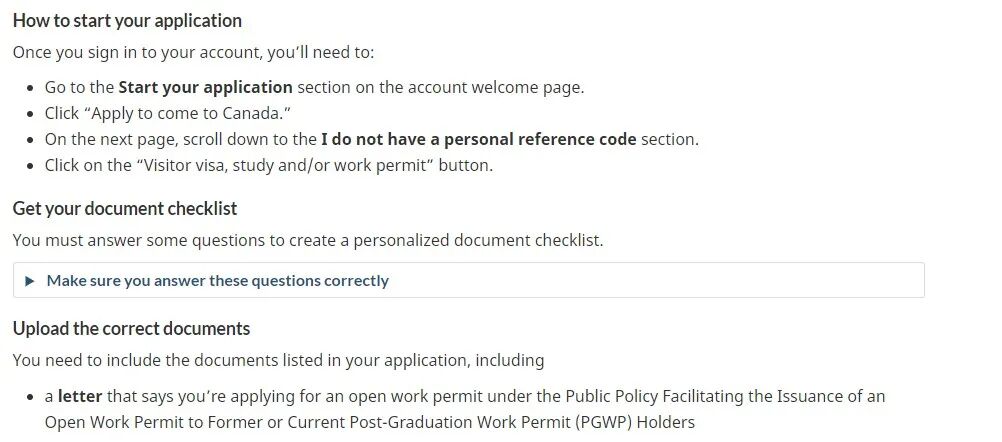Click the bold 'I do not have a personal reference code' text

479,139
